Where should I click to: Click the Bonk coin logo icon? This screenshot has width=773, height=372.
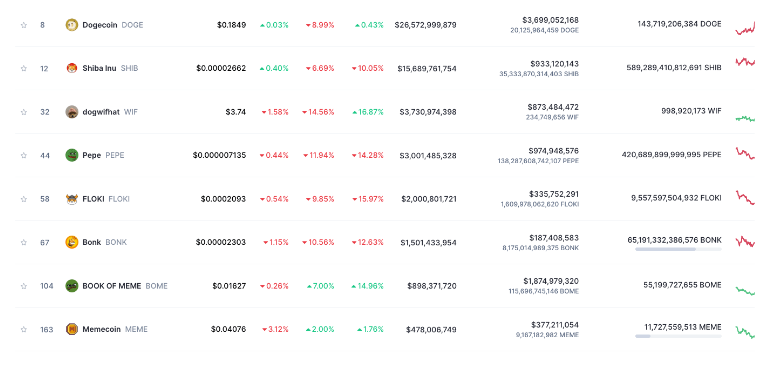point(72,242)
